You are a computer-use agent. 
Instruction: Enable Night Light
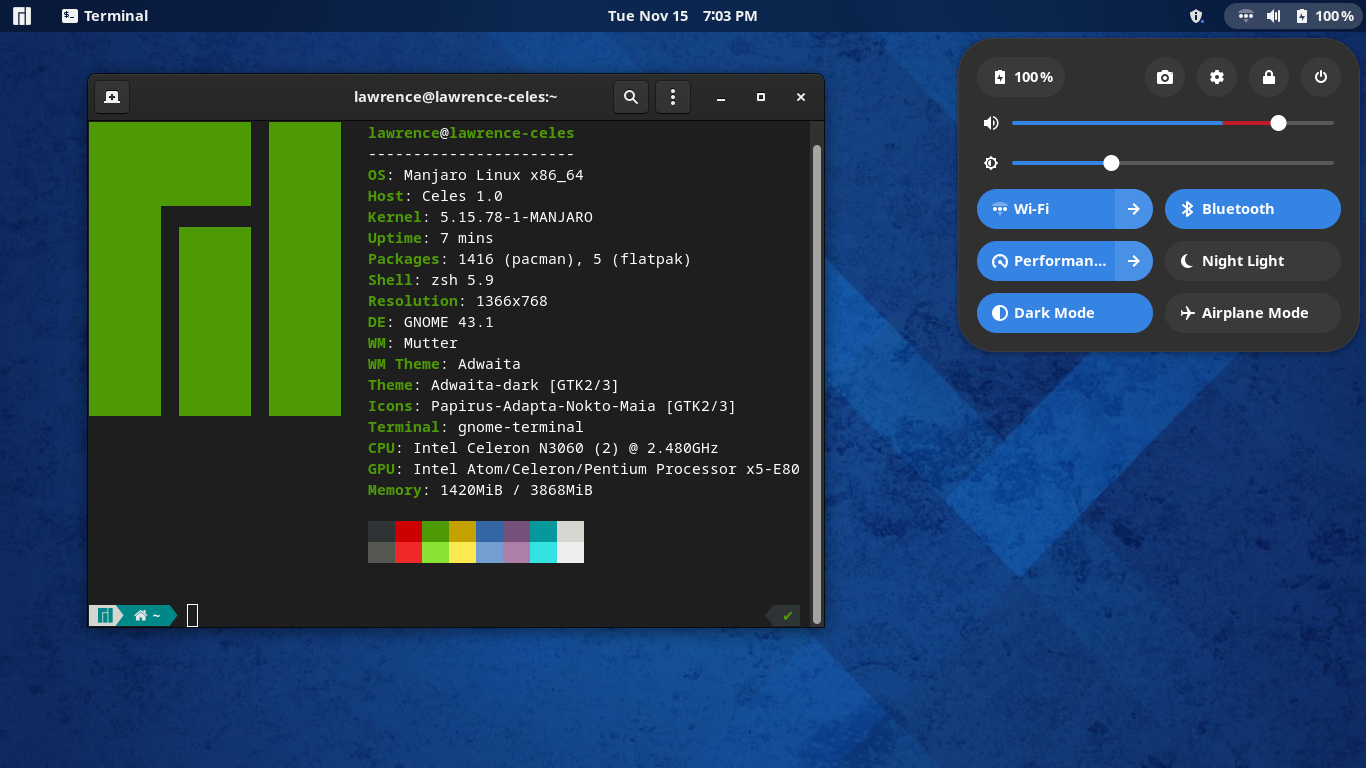coord(1252,261)
